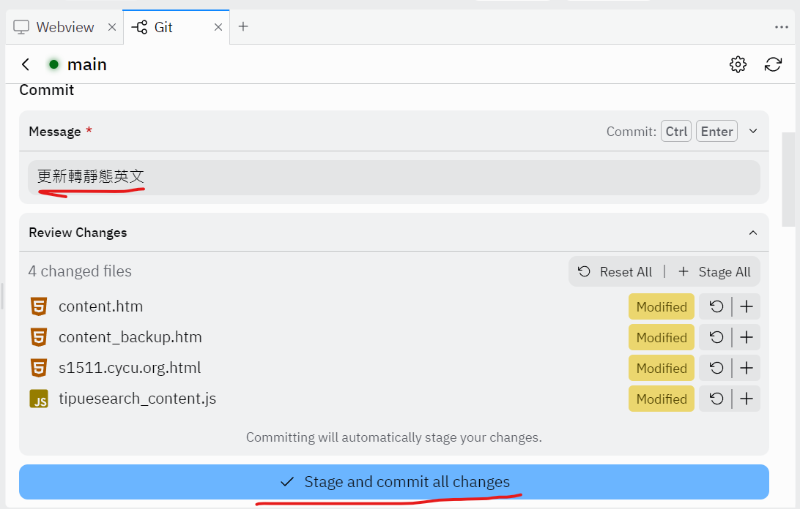Discard changes to tipuesearch_content.js
This screenshot has height=509, width=800.
click(x=716, y=399)
